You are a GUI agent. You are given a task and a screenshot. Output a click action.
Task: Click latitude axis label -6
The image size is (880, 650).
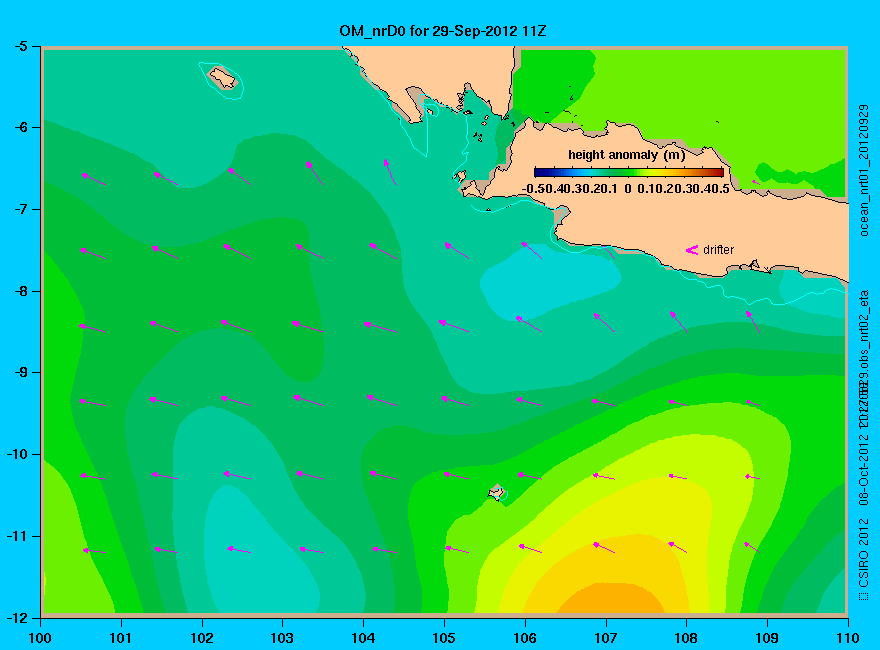20,127
